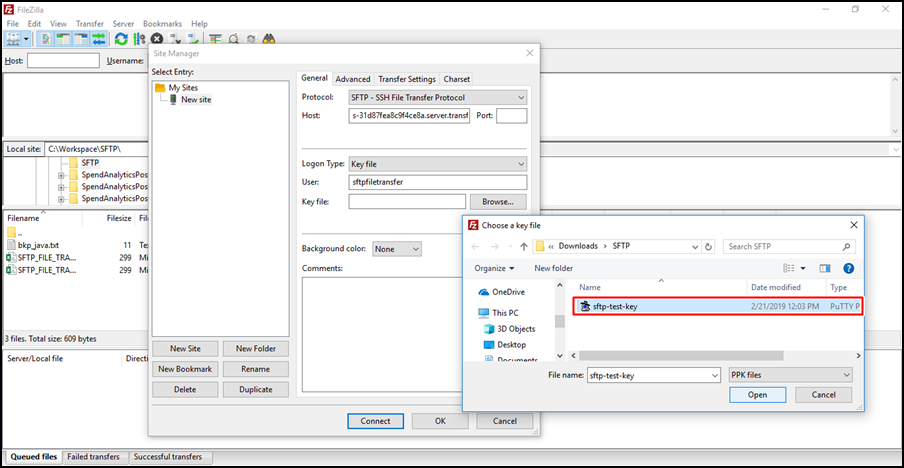This screenshot has height=468, width=904.
Task: Click the cancel operation toolbar icon
Action: coord(157,39)
